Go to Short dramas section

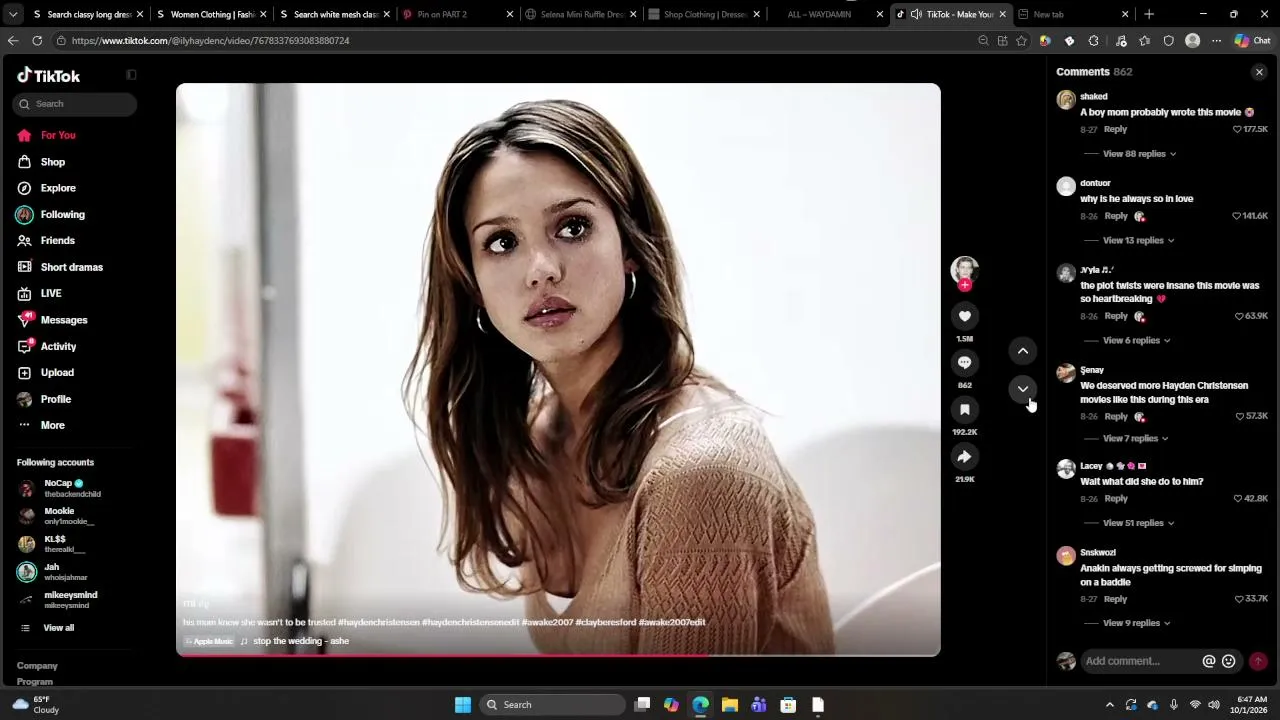tap(72, 267)
